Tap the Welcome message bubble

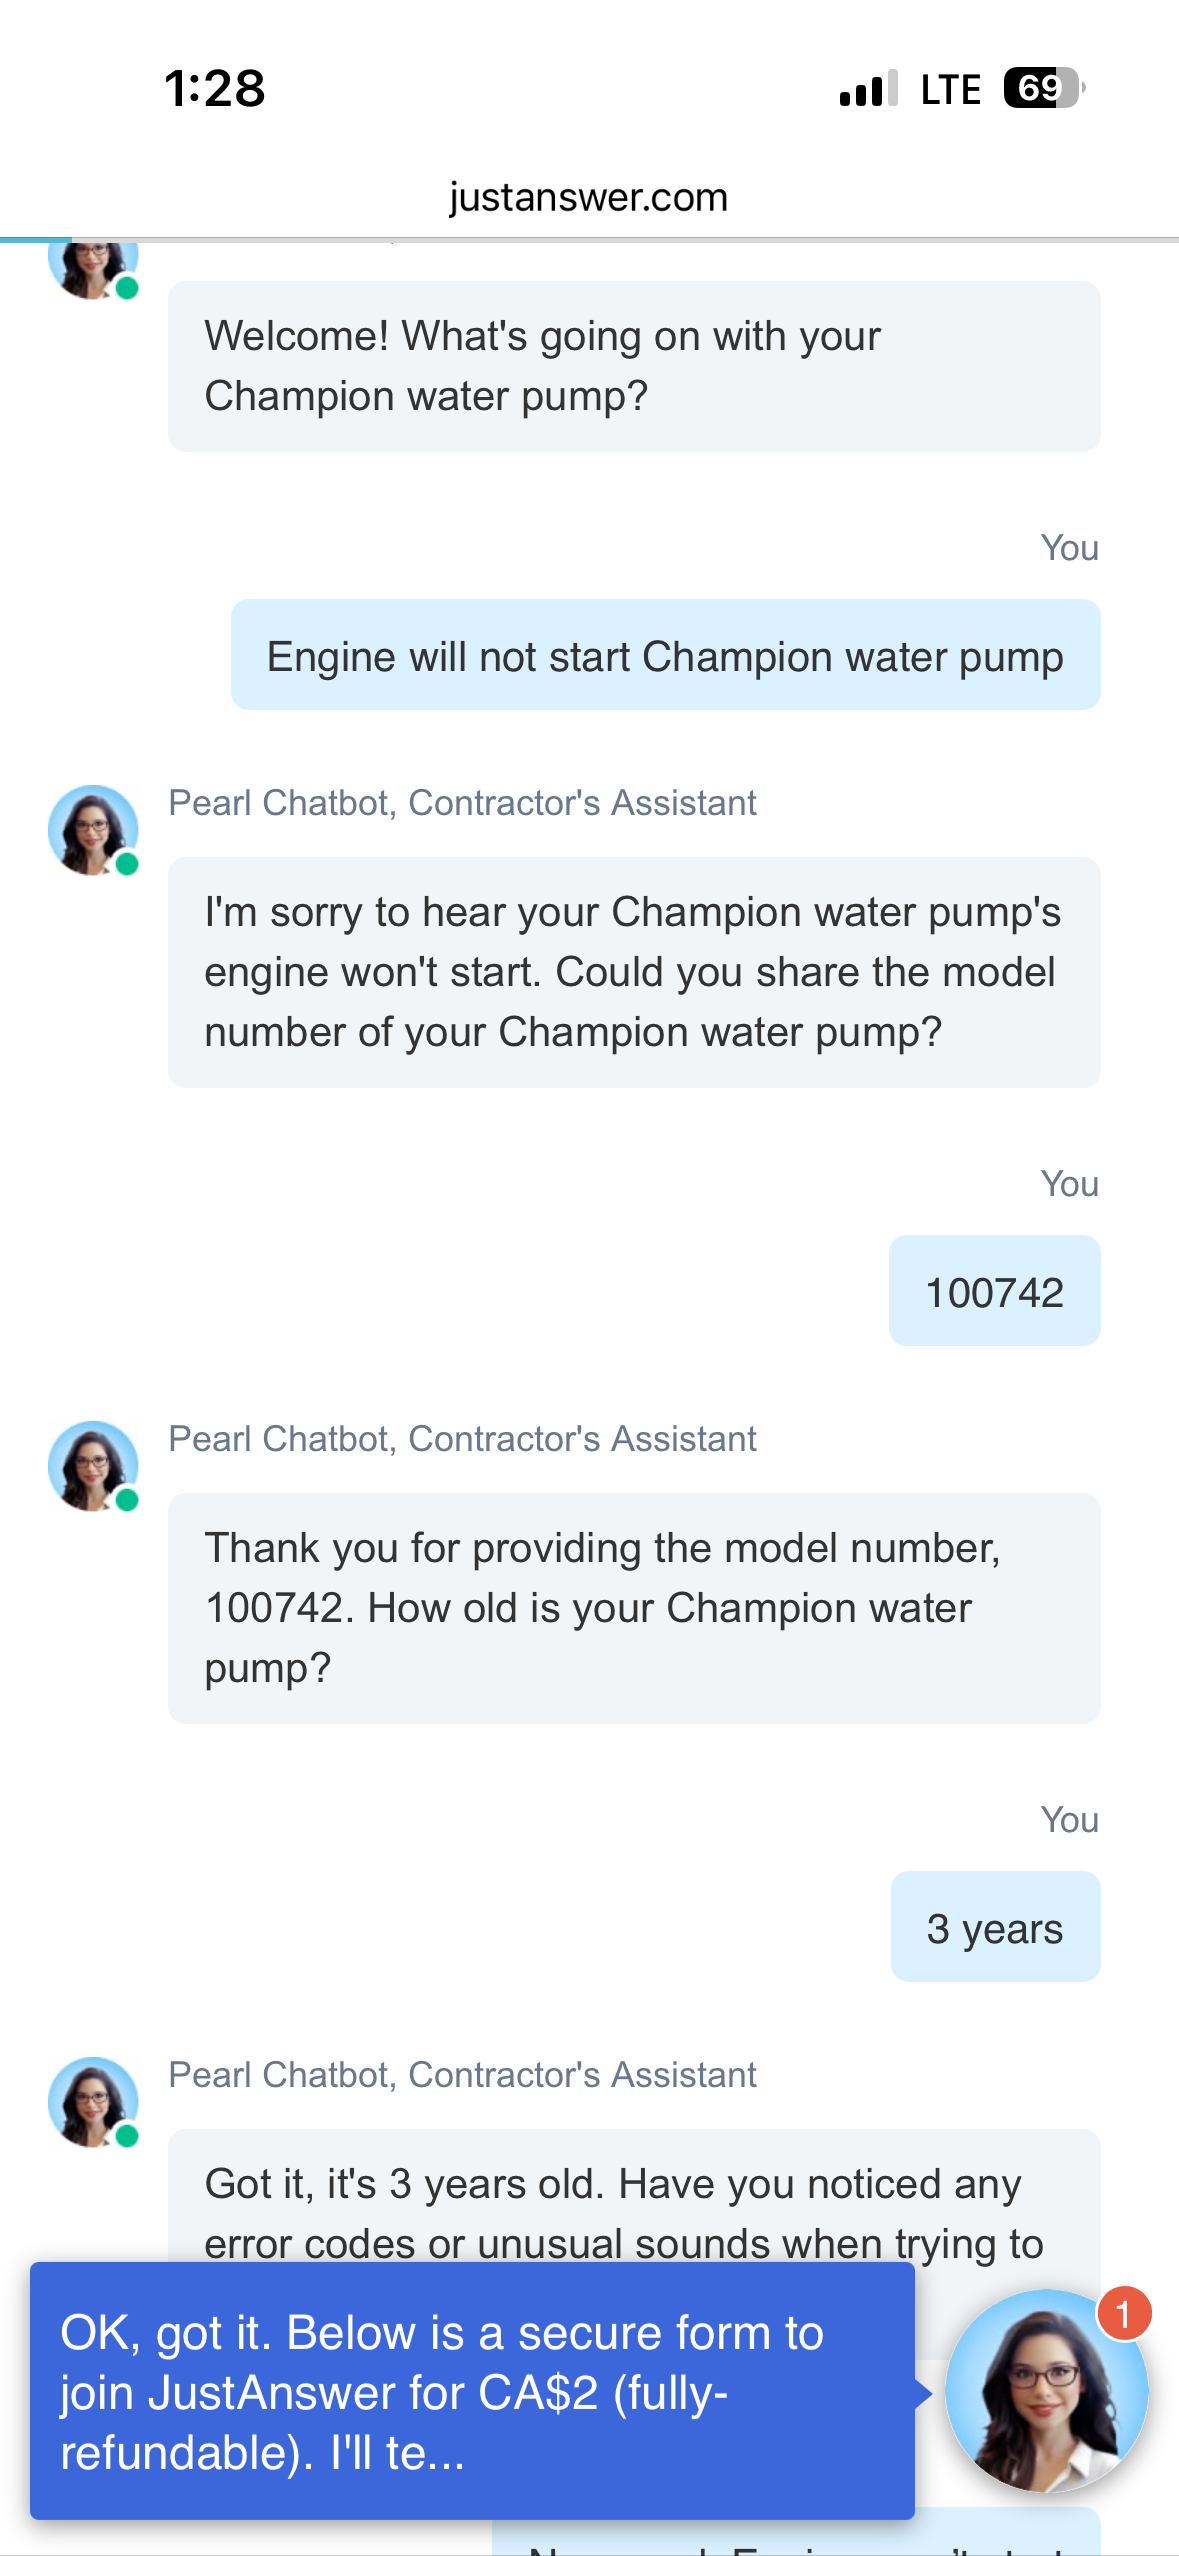click(634, 366)
